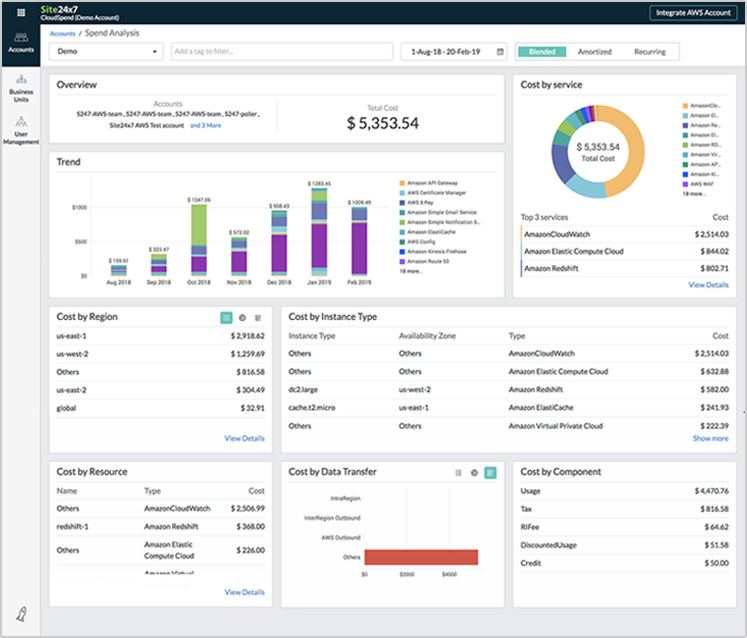Viewport: 747px width, 638px height.
Task: Click the Dec 2018 trend bar
Action: point(279,243)
